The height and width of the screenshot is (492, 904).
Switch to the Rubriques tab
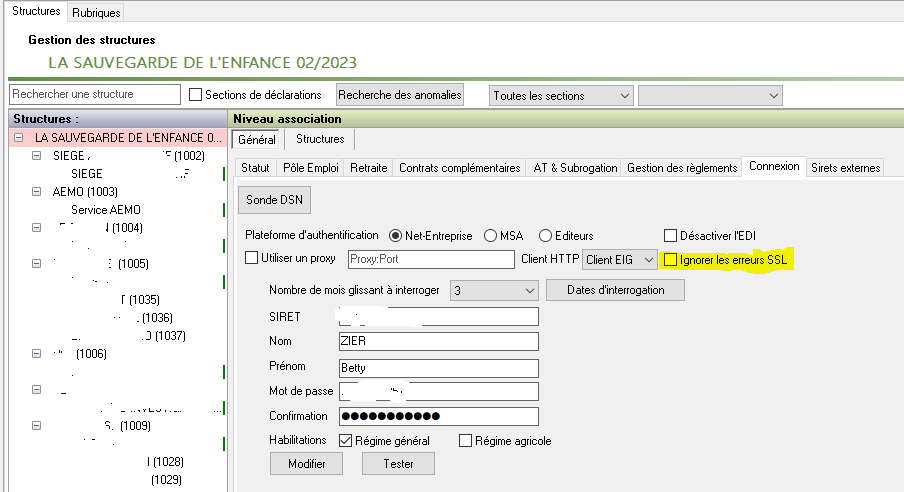tap(96, 13)
